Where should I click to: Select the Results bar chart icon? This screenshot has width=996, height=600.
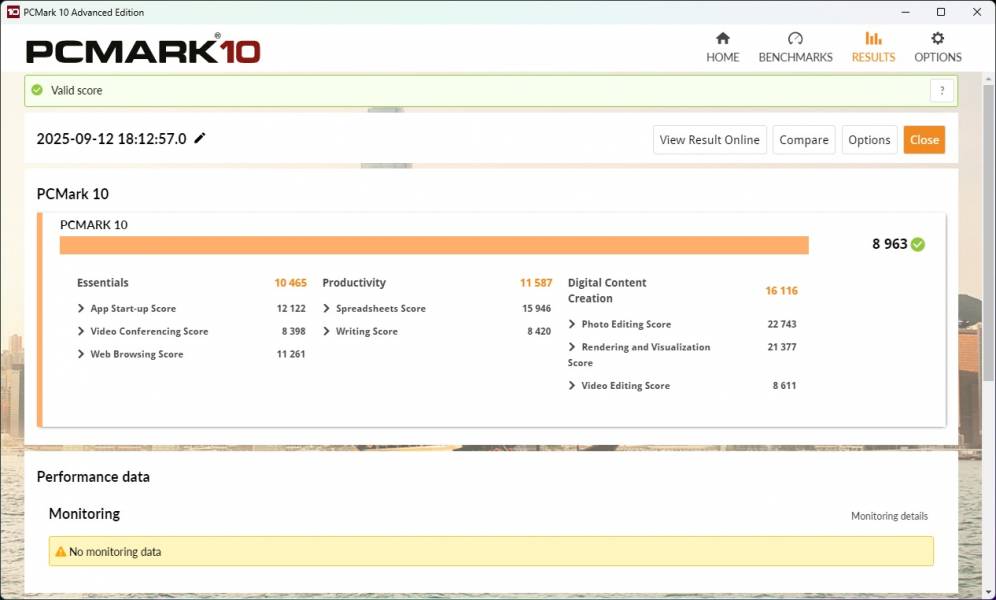tap(873, 39)
